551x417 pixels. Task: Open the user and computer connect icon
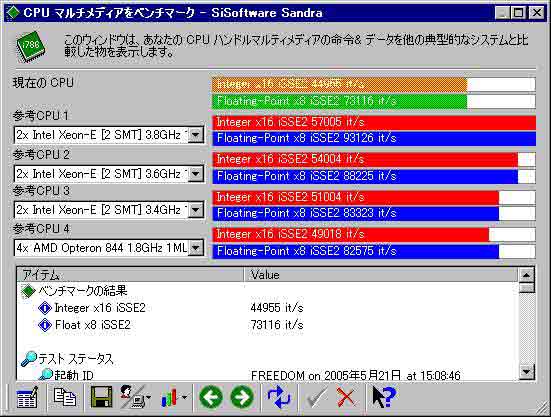[x=133, y=397]
